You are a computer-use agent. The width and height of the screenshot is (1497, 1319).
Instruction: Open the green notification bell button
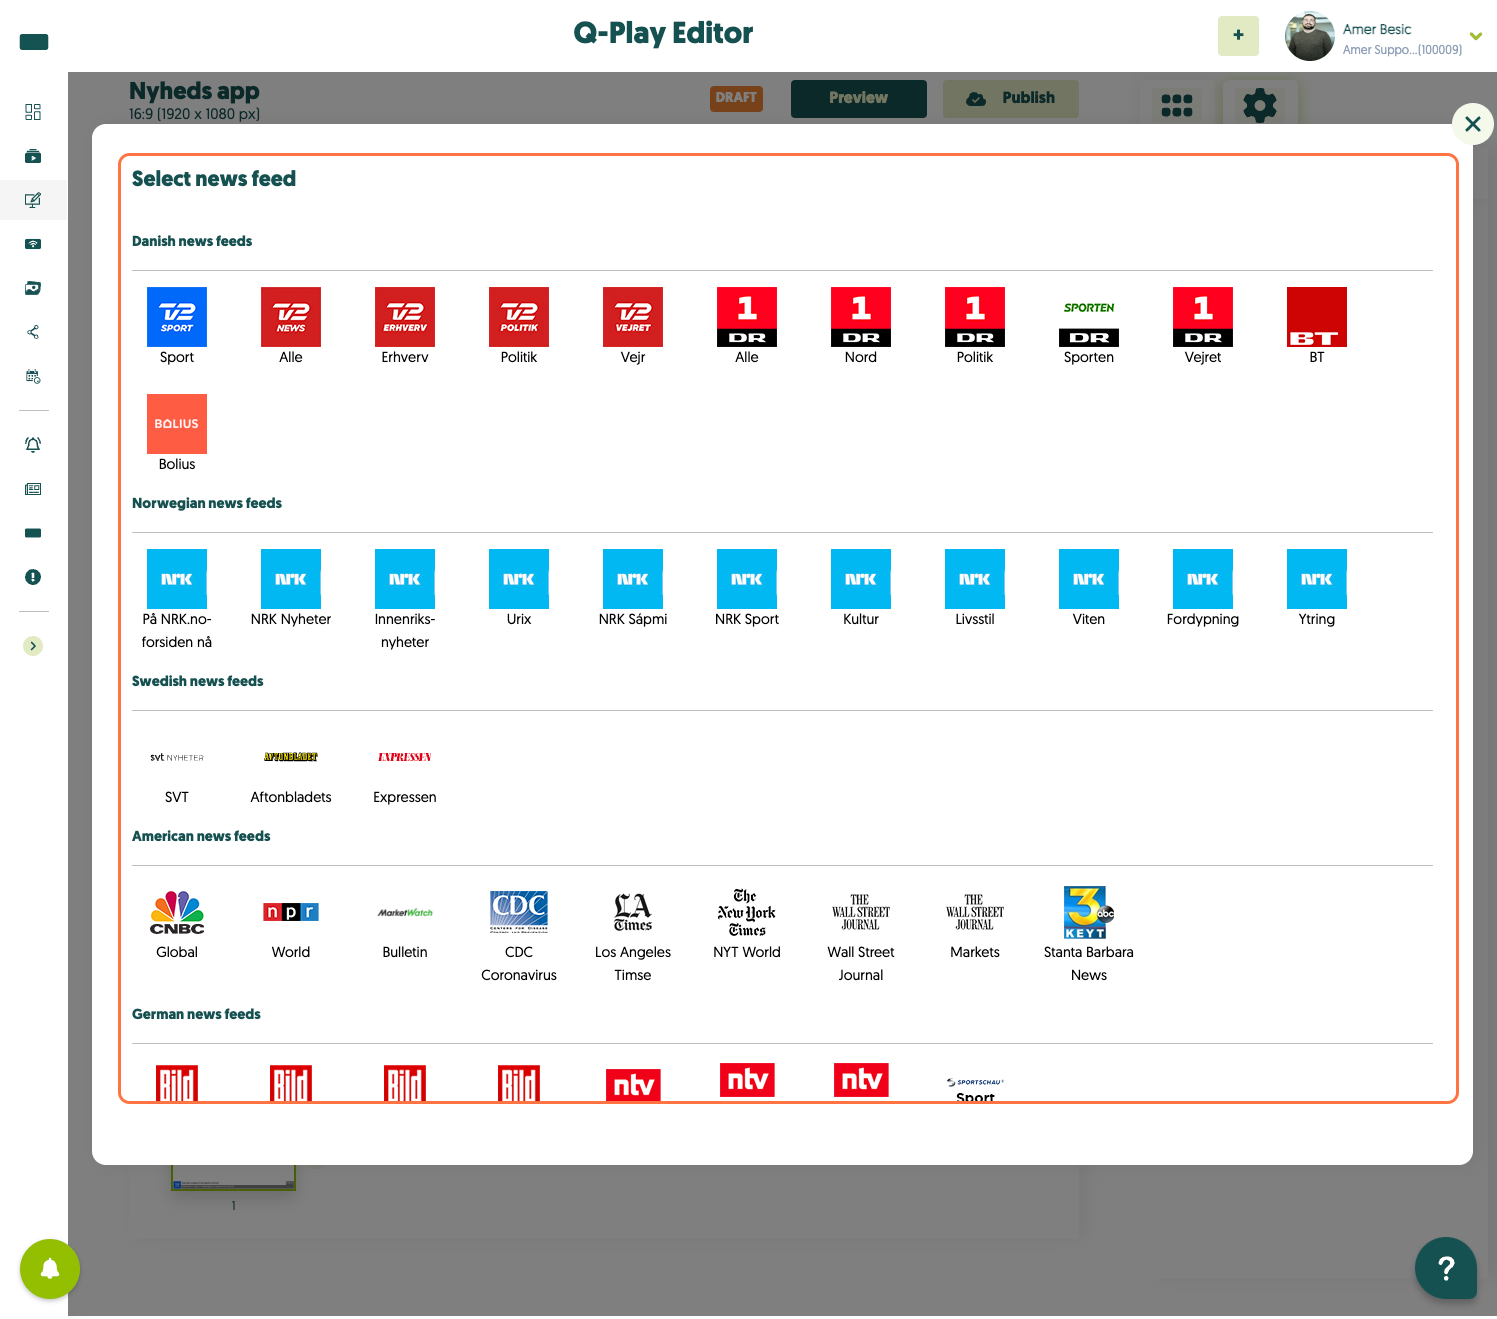50,1269
